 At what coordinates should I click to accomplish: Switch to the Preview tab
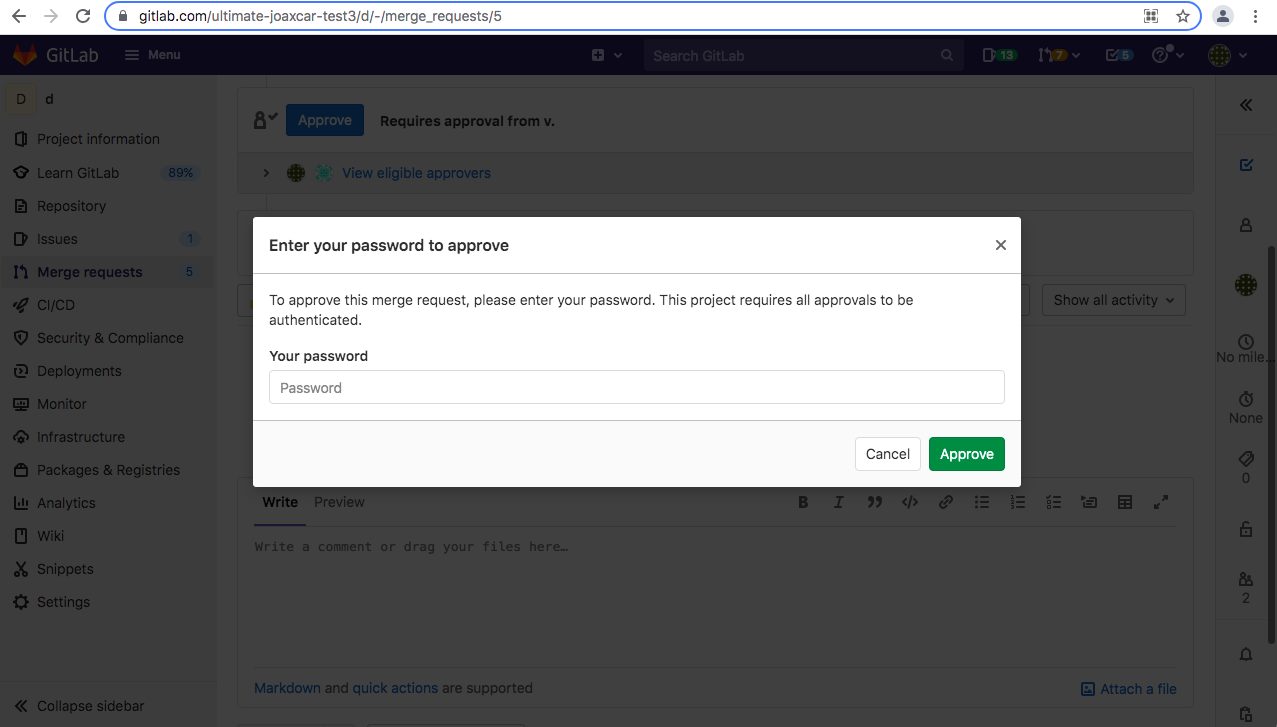[x=339, y=502]
